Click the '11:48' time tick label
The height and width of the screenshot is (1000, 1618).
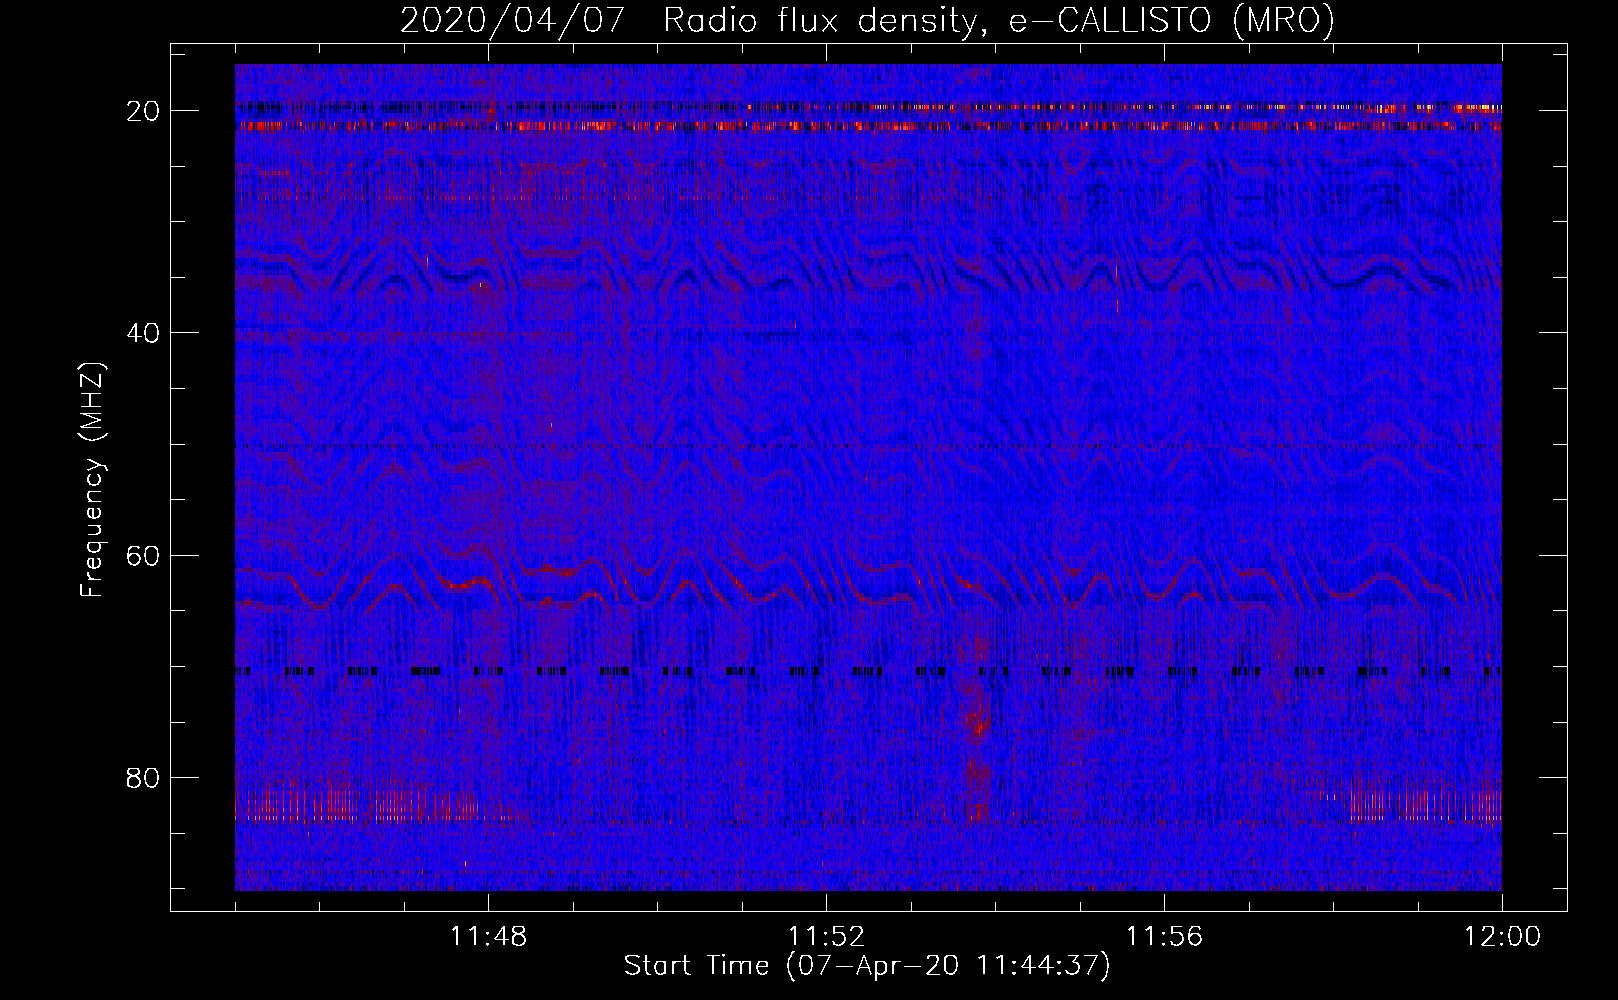pyautogui.click(x=488, y=937)
